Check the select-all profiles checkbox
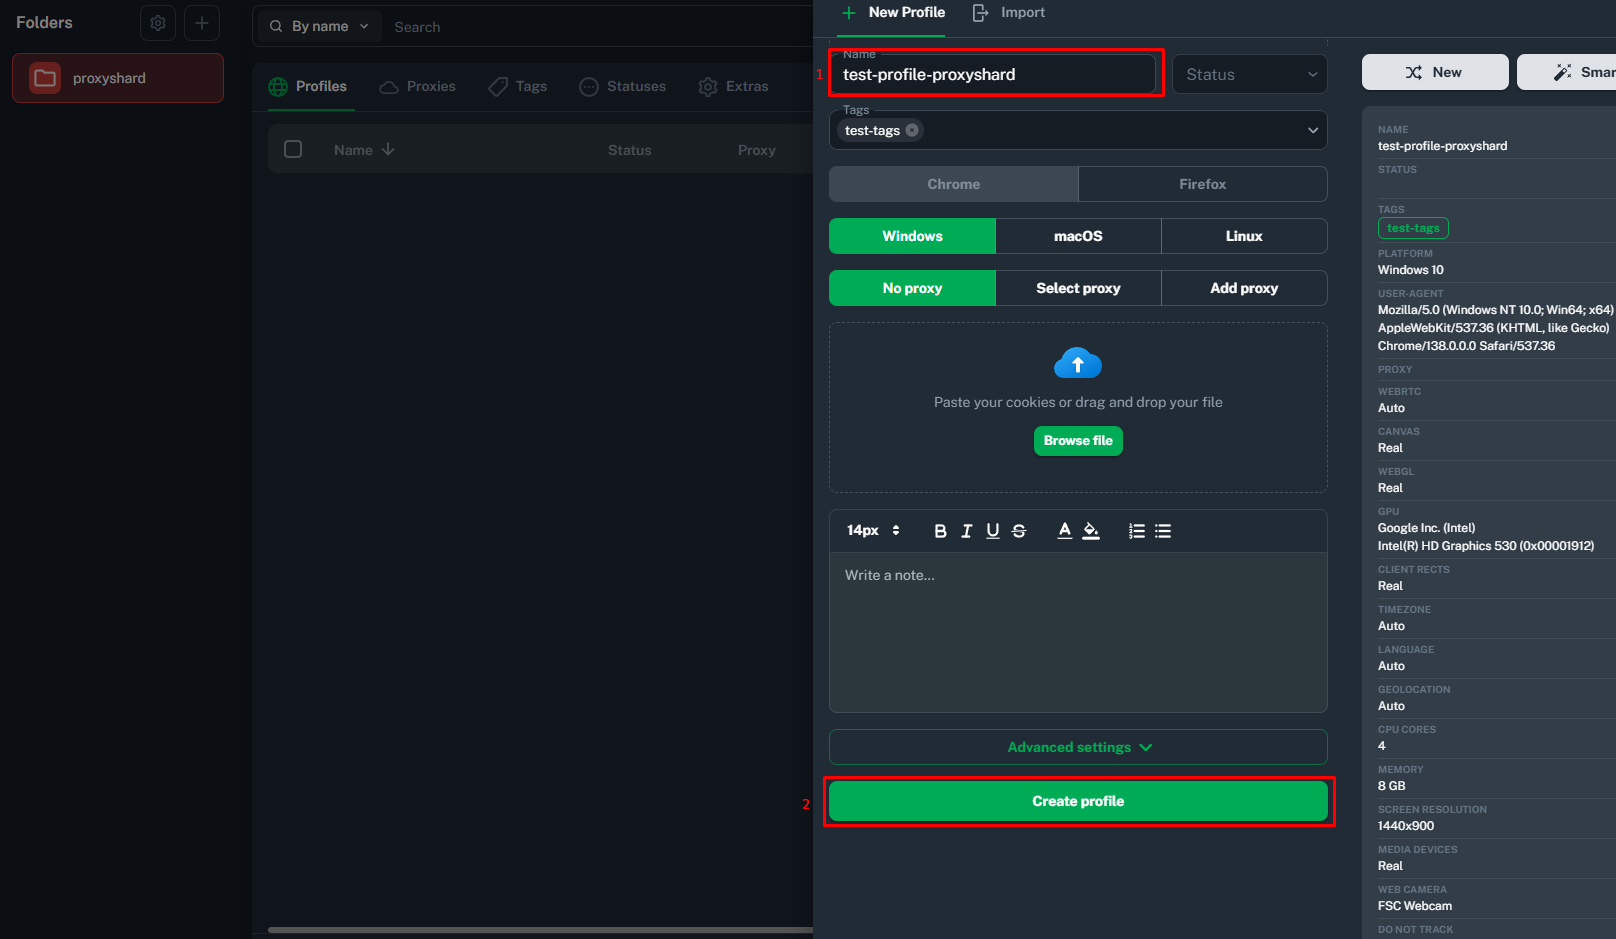 (x=293, y=149)
